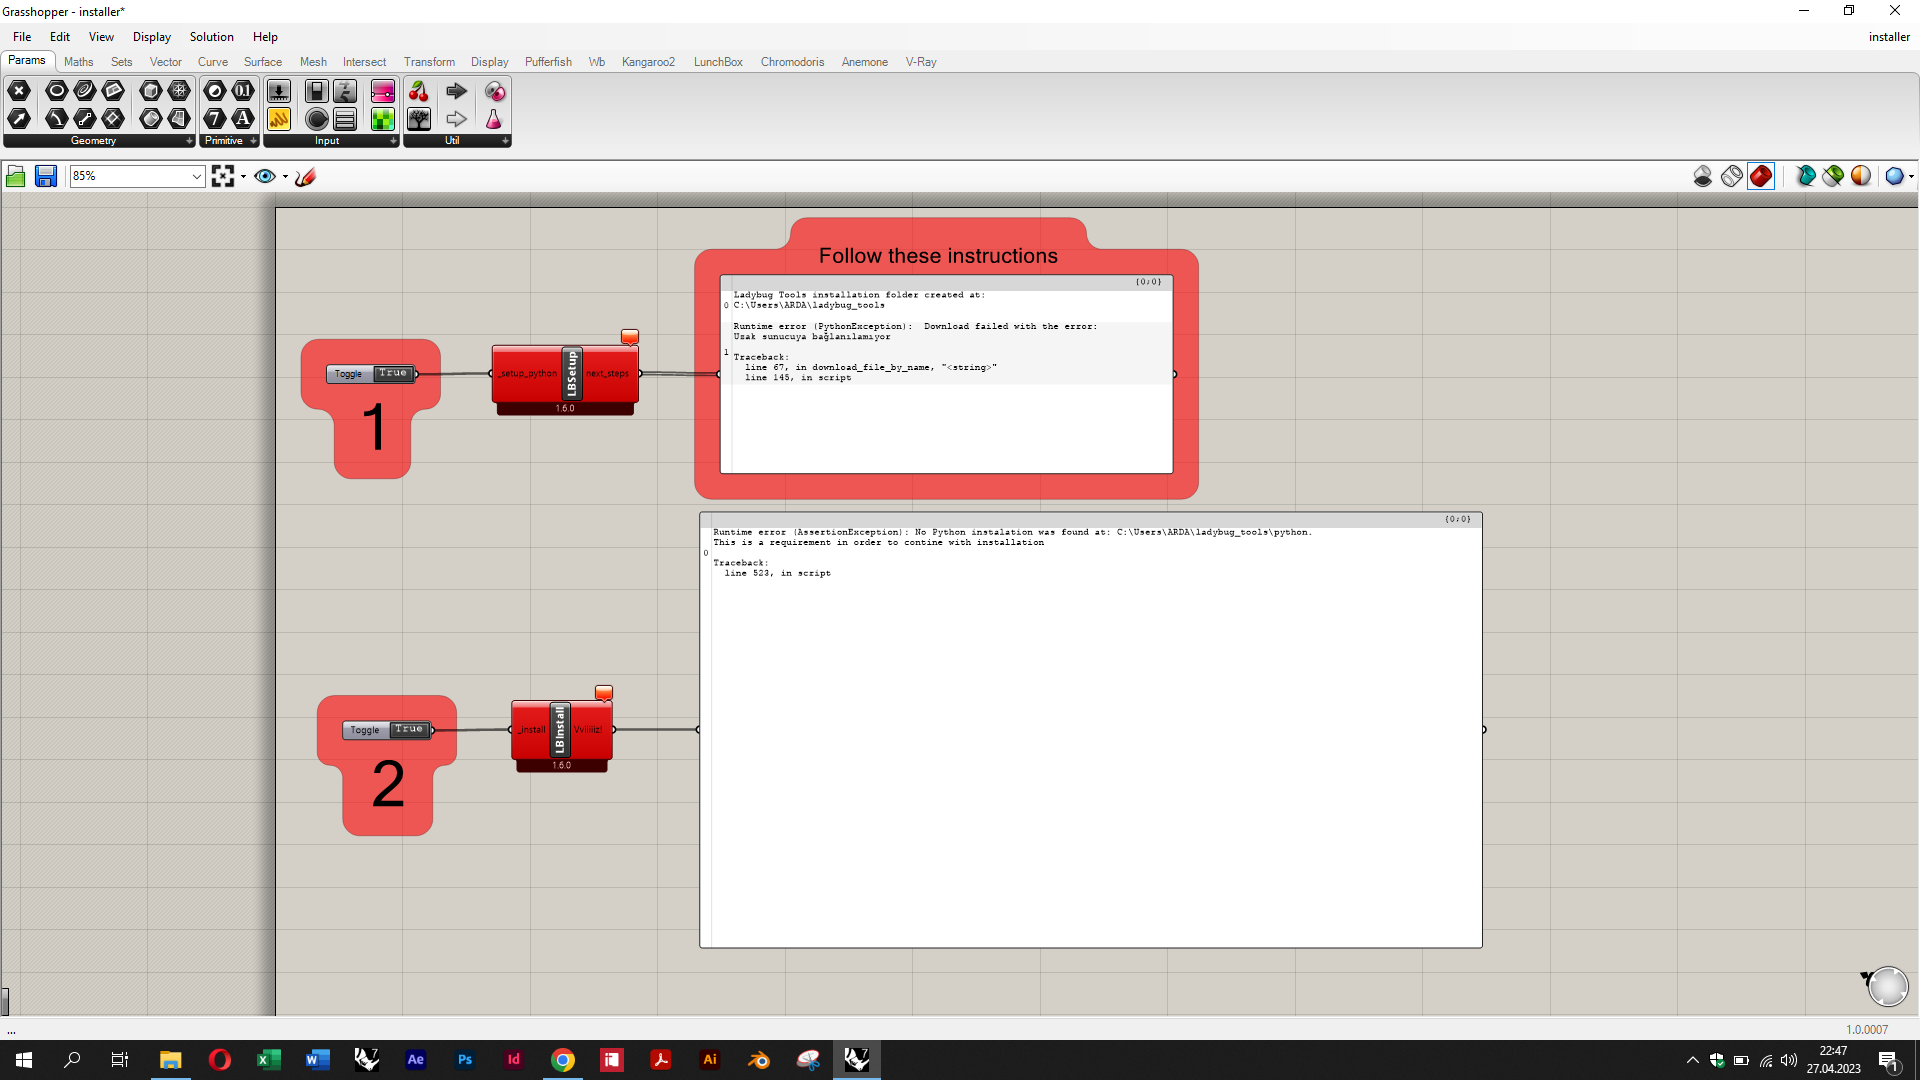Click the Windows Start button
The width and height of the screenshot is (1920, 1080).
click(x=24, y=1060)
